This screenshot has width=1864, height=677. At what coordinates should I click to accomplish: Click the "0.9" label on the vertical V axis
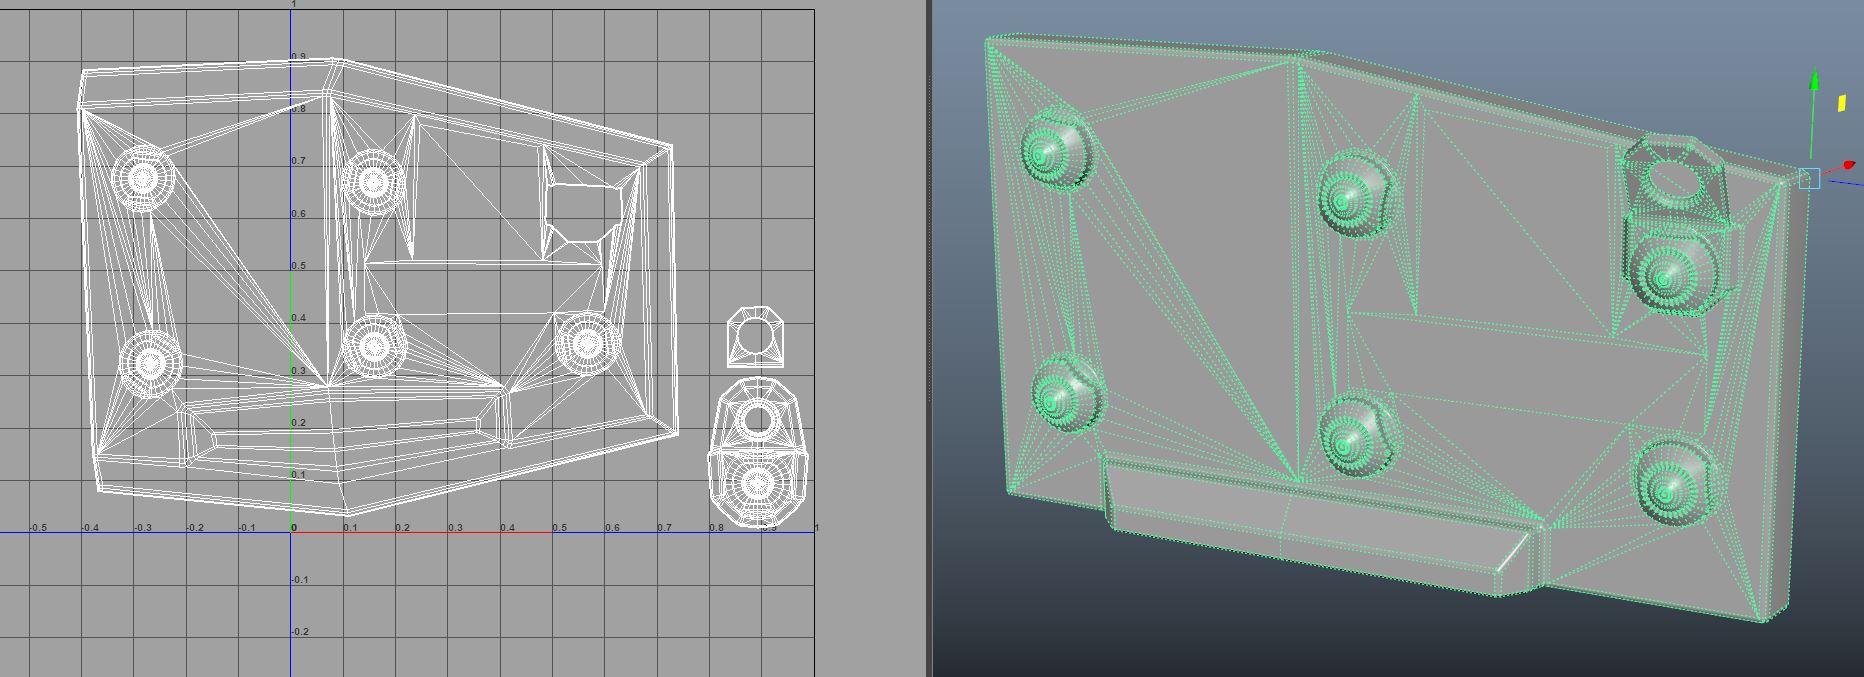299,57
